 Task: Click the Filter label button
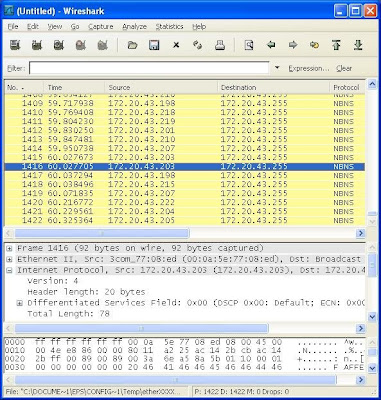(x=16, y=68)
